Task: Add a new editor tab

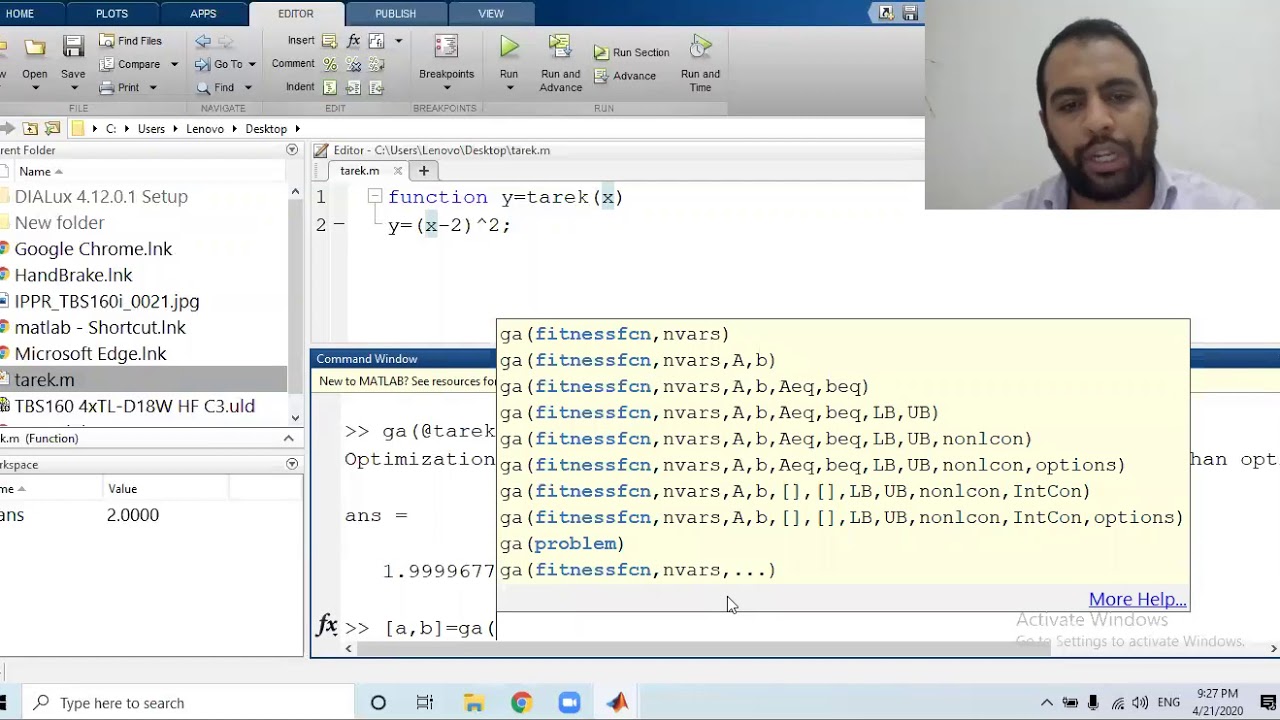Action: pos(423,171)
